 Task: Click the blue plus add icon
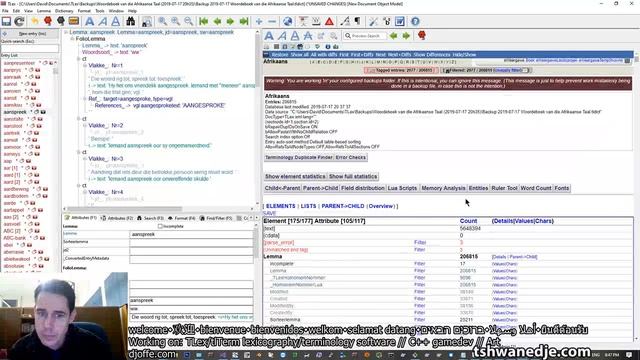[x=259, y=21]
